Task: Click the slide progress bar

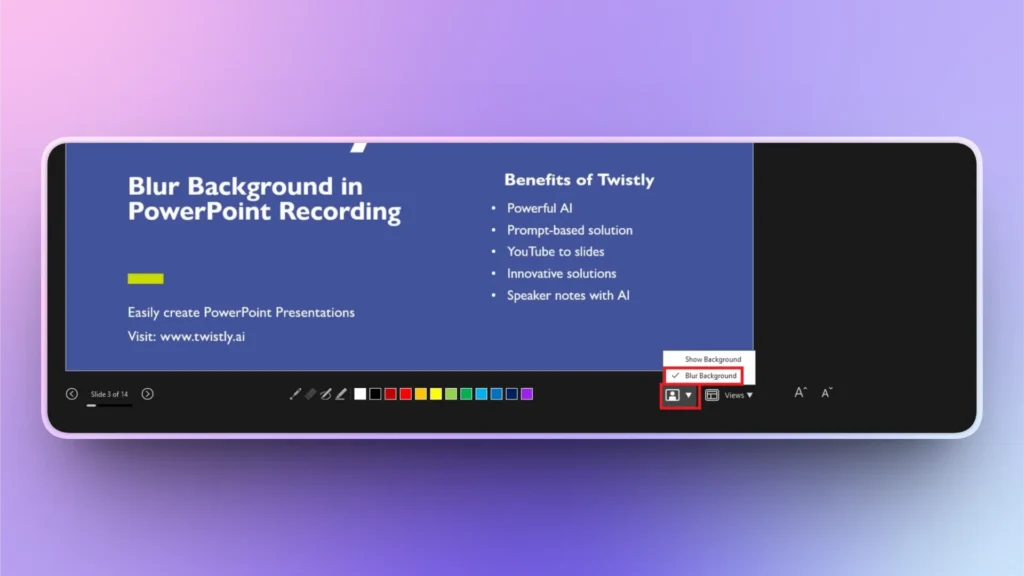Action: 110,405
